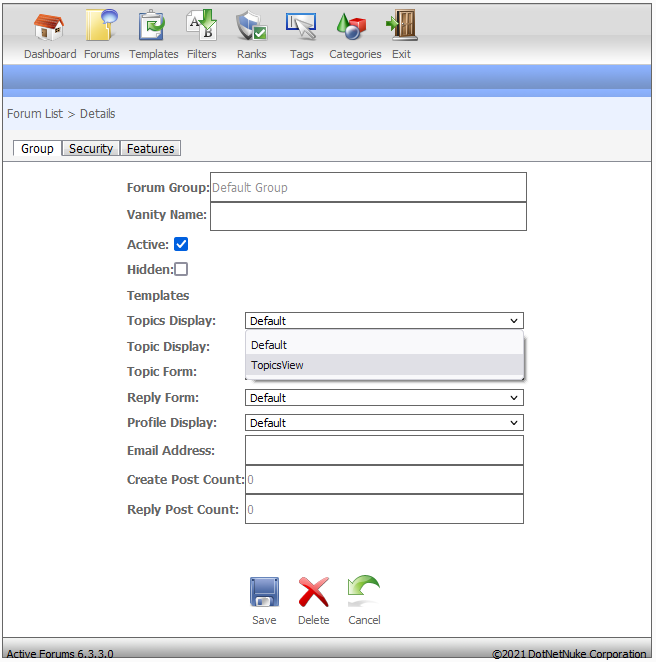Screen dimensions: 656x662
Task: Click the Categories toolbar label
Action: point(355,54)
